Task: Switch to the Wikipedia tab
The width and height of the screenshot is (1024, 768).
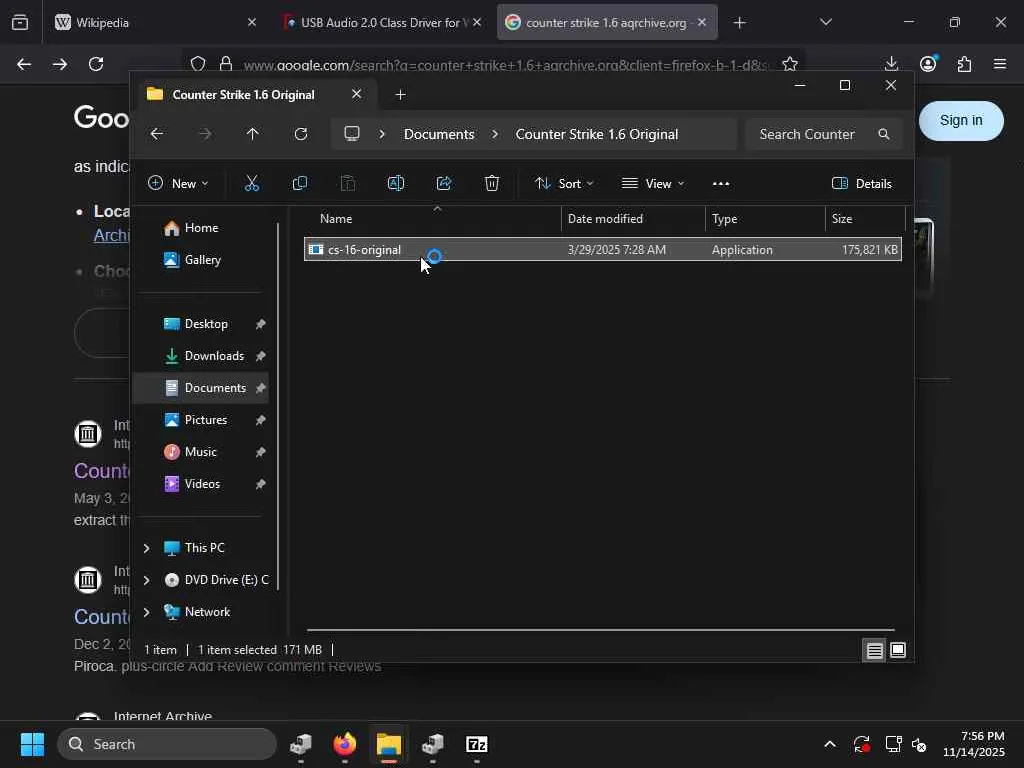Action: pyautogui.click(x=155, y=22)
